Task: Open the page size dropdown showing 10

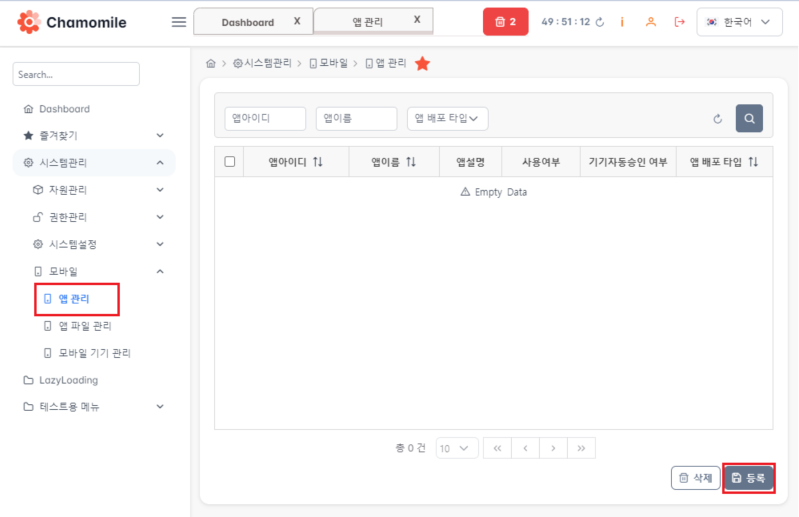Action: (x=458, y=448)
